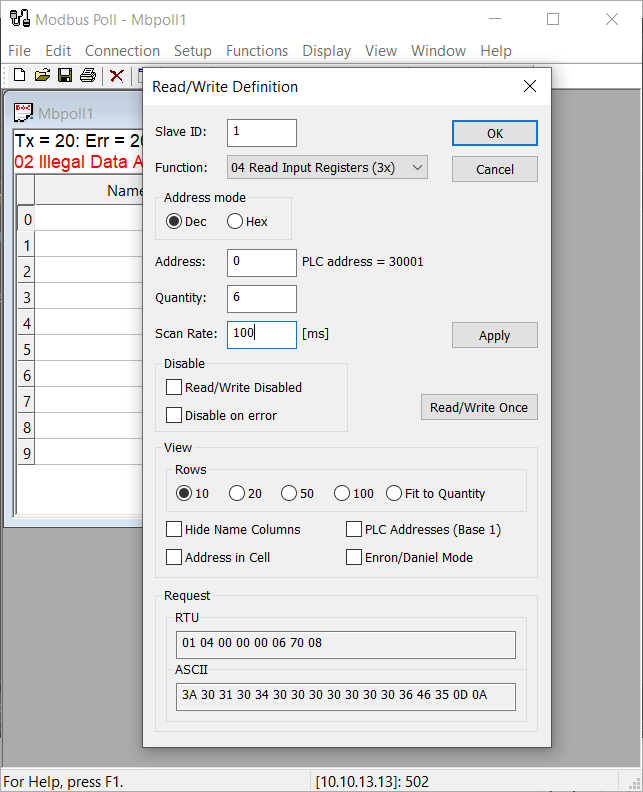Click the Apply button

495,335
